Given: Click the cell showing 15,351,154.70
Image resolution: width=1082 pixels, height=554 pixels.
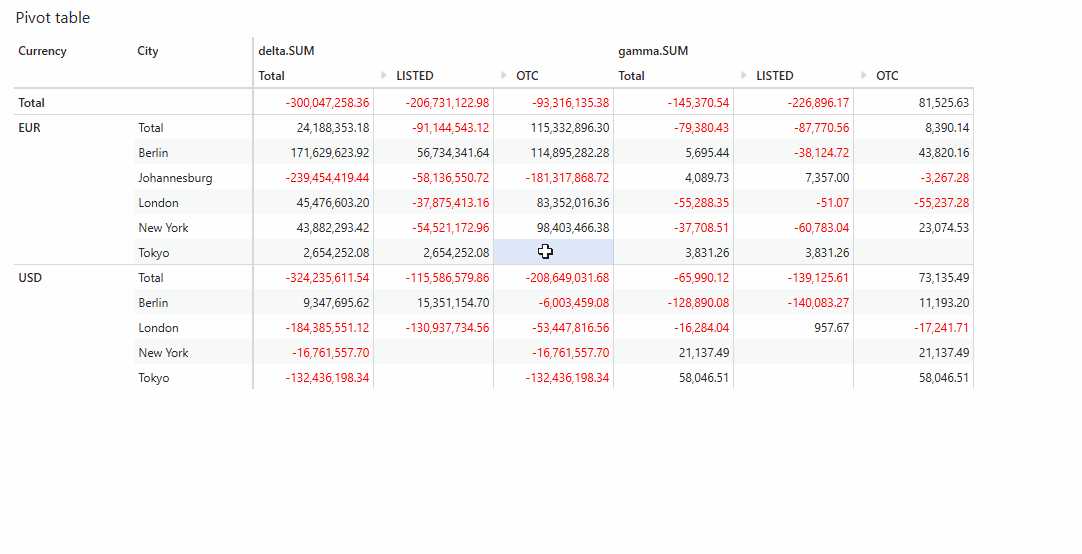Looking at the screenshot, I should (x=433, y=302).
